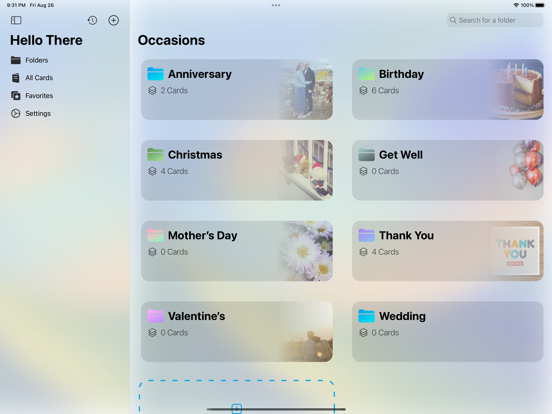Viewport: 552px width, 414px height.
Task: Open the history clock icon
Action: click(x=92, y=20)
